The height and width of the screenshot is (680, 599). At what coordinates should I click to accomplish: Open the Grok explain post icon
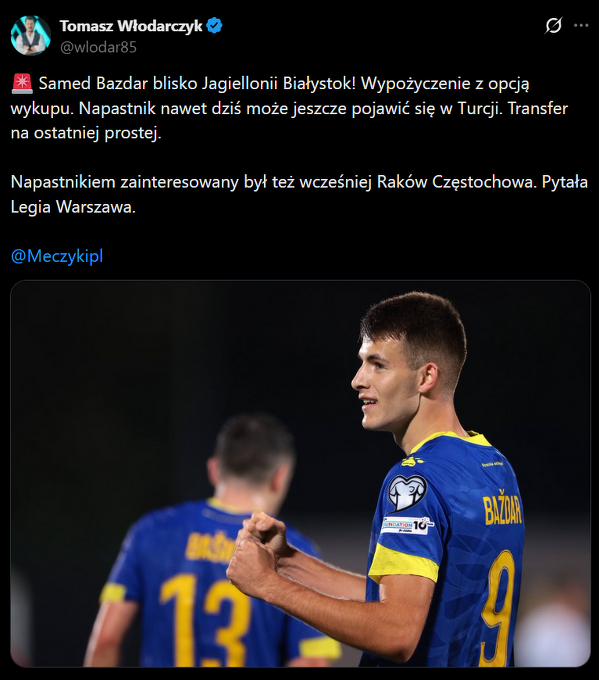pyautogui.click(x=553, y=25)
